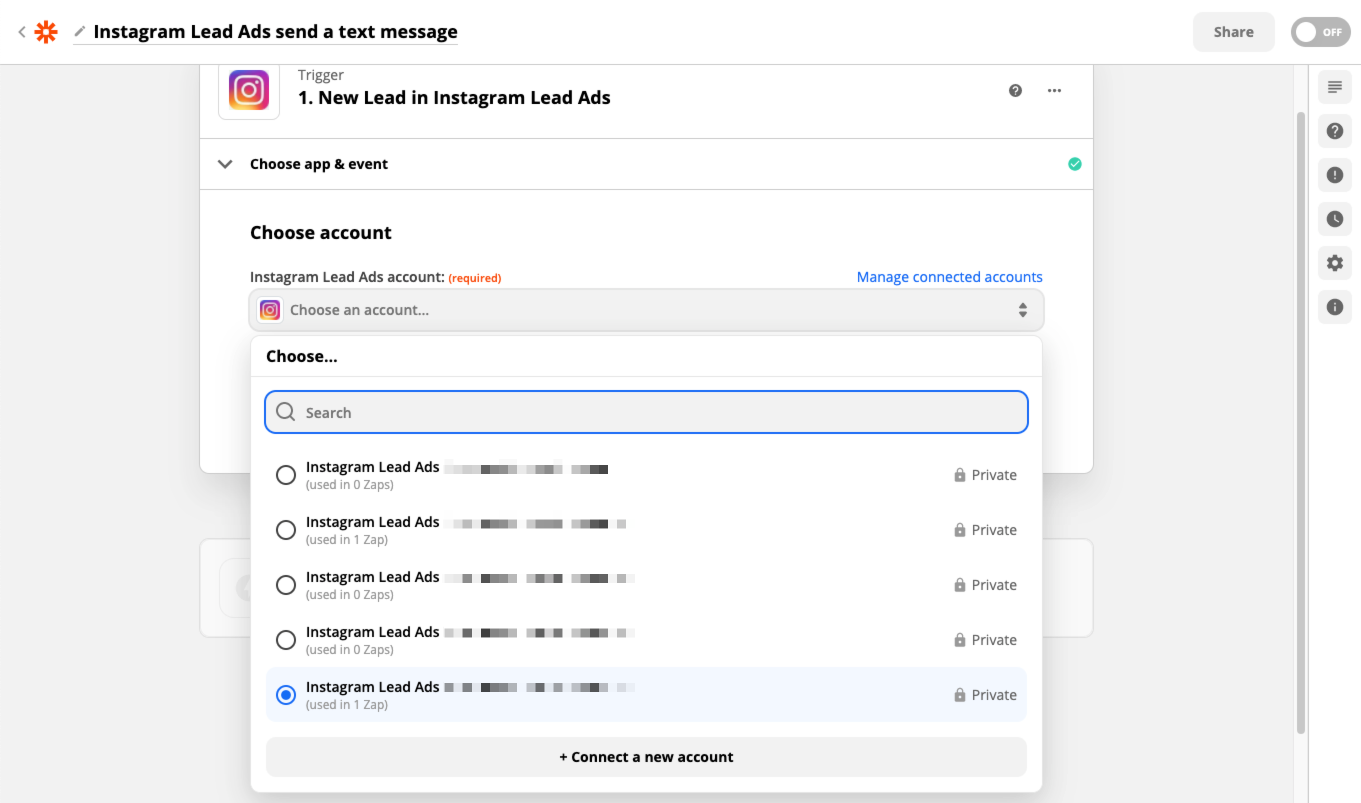Image resolution: width=1361 pixels, height=803 pixels.
Task: Click lock icon on third account row
Action: coord(960,585)
